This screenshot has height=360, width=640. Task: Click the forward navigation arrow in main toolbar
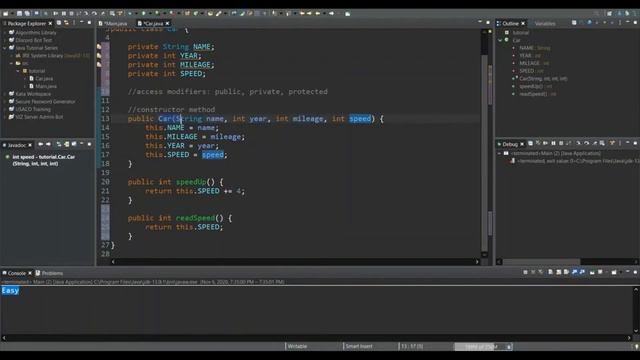pos(332,13)
